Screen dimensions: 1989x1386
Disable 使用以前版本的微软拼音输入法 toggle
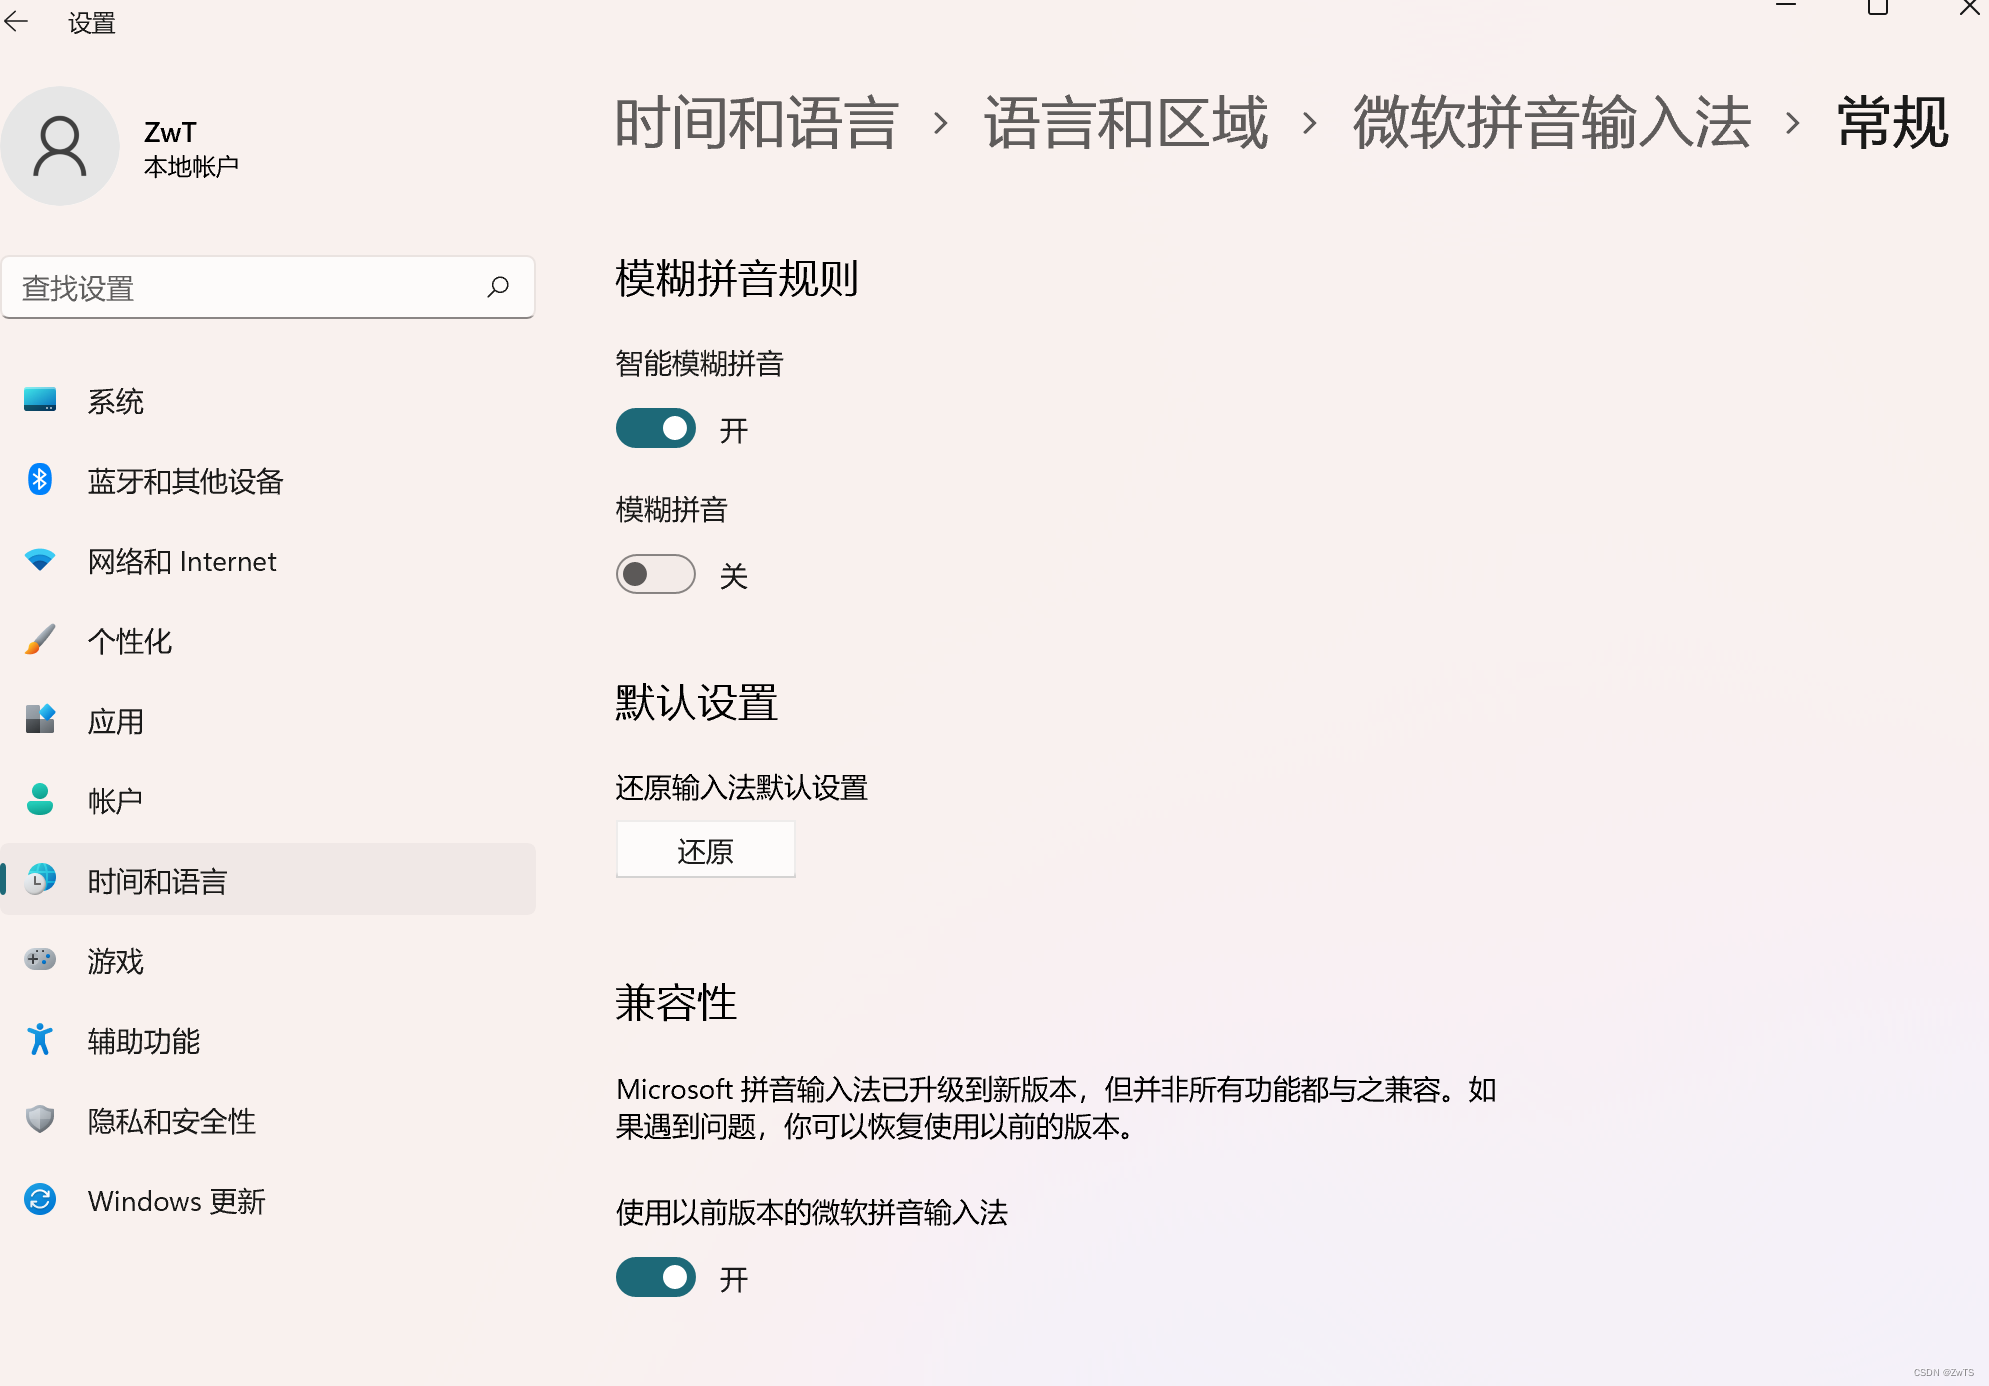click(656, 1278)
